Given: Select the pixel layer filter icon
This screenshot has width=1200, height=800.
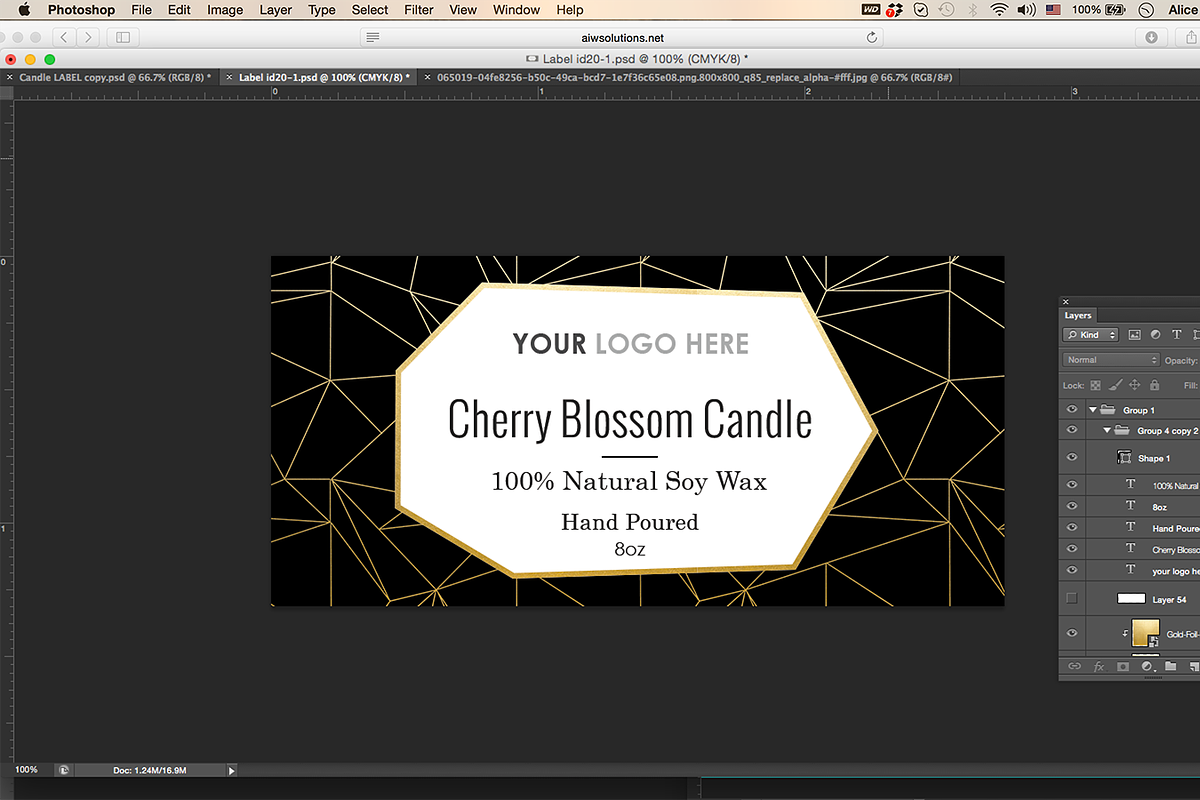Looking at the screenshot, I should (x=1134, y=335).
